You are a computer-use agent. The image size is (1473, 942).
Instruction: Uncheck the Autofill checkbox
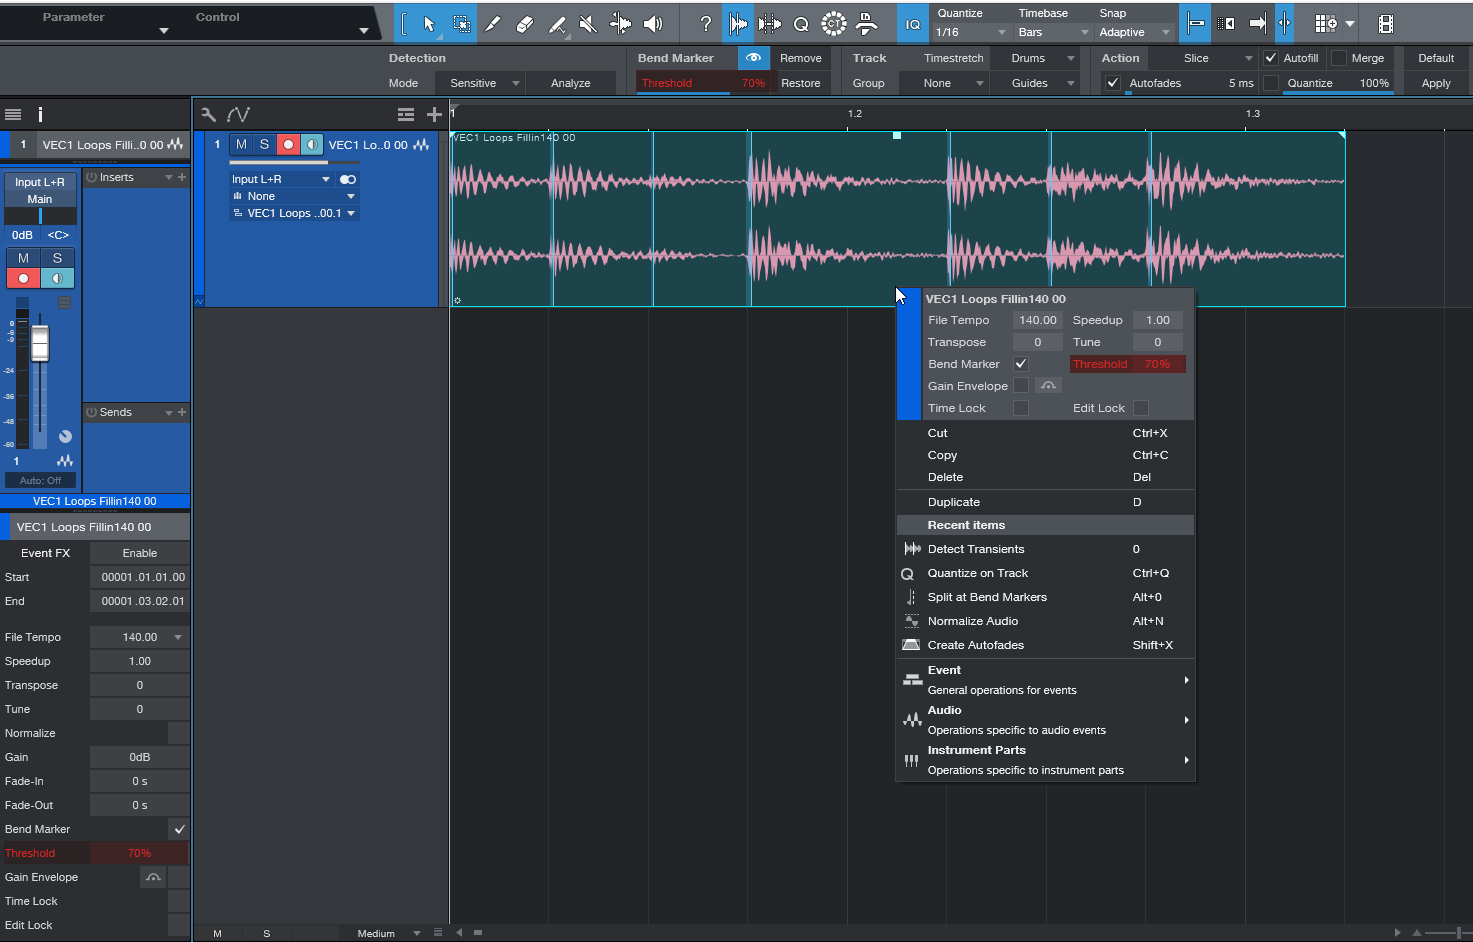pos(1271,58)
